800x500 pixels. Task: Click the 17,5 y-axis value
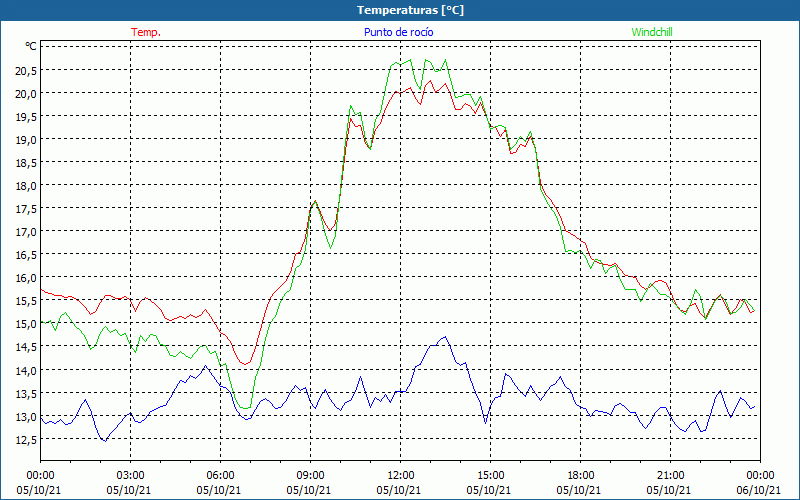click(26, 209)
